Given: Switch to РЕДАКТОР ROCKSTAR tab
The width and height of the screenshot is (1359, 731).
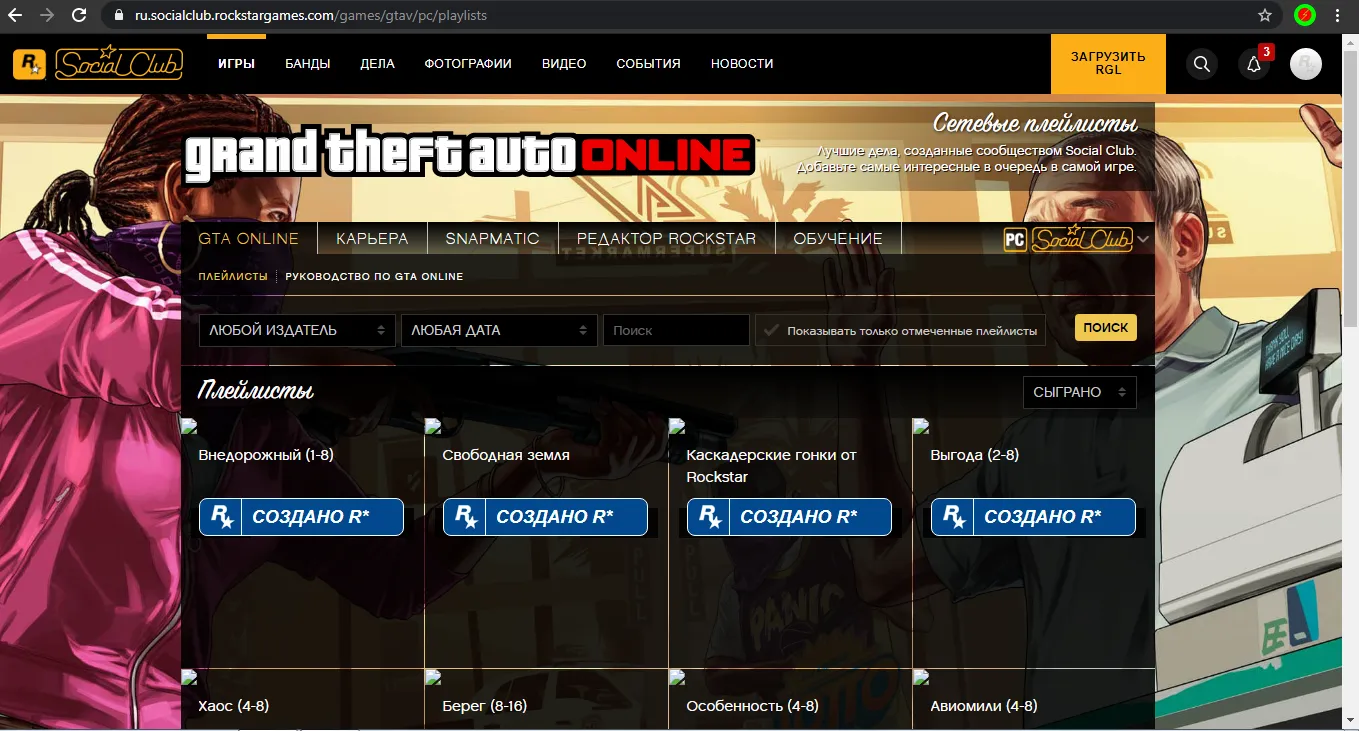Looking at the screenshot, I should (x=666, y=239).
